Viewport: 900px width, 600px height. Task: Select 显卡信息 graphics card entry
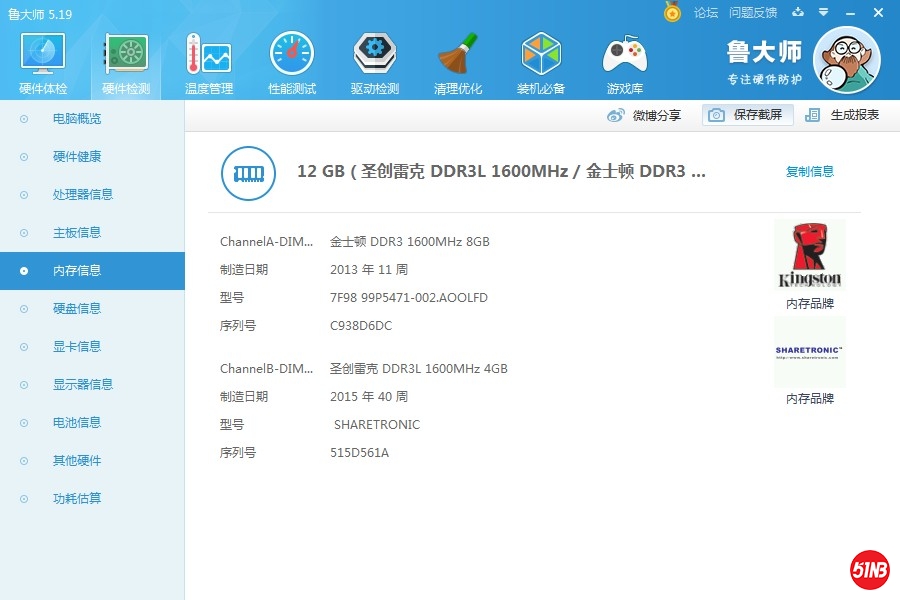pyautogui.click(x=77, y=347)
